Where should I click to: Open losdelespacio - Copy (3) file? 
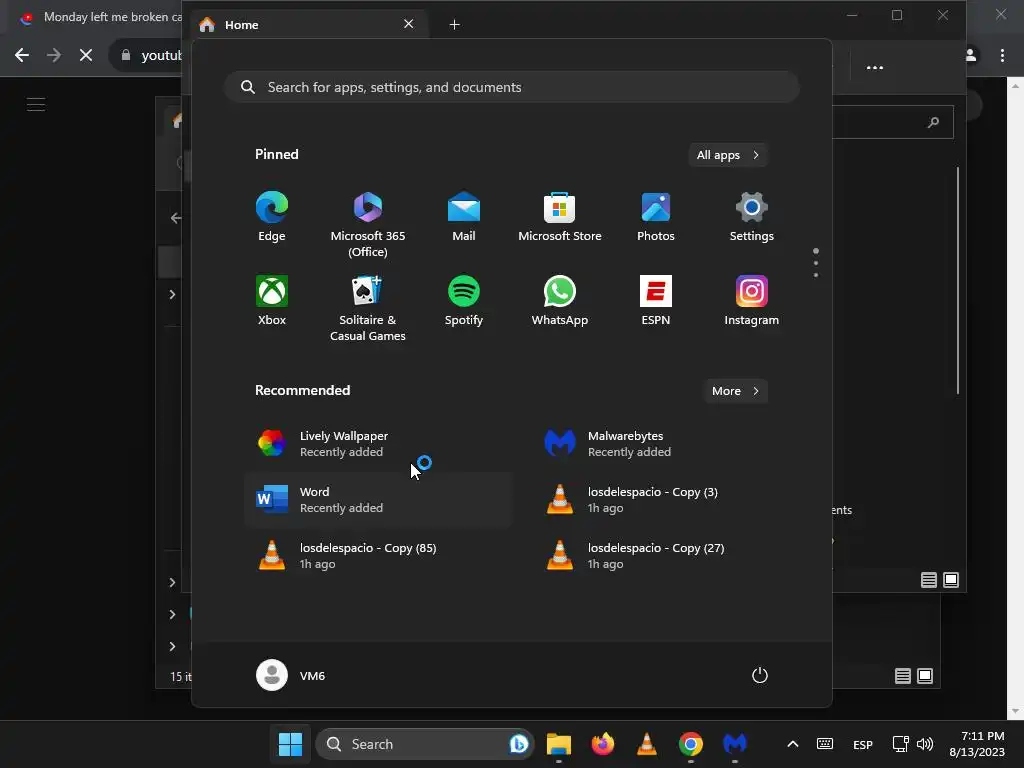click(666, 500)
